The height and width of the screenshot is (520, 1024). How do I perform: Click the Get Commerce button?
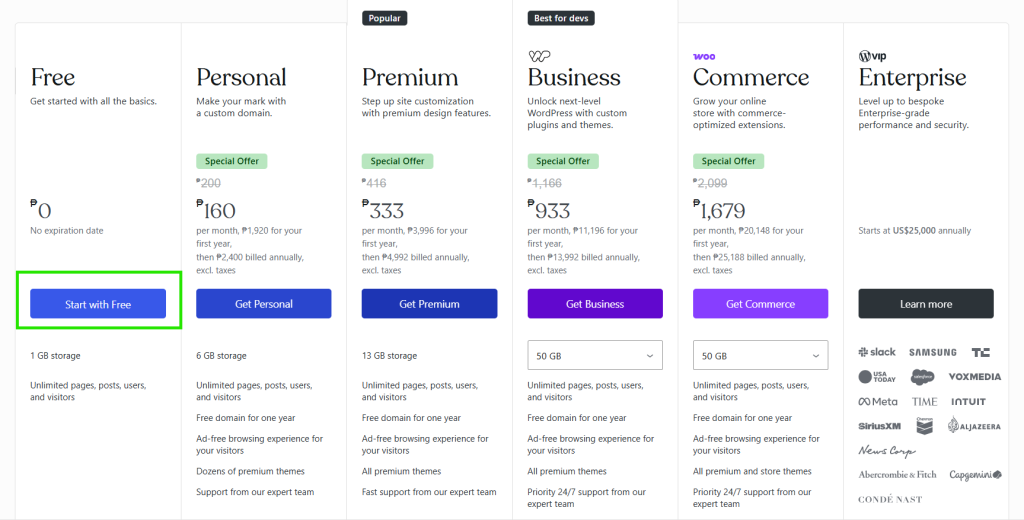pyautogui.click(x=760, y=304)
